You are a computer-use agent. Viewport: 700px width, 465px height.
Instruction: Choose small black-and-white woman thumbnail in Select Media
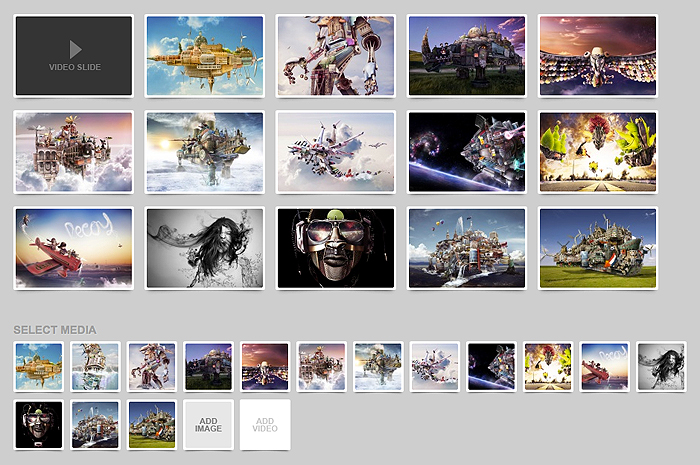(x=662, y=367)
